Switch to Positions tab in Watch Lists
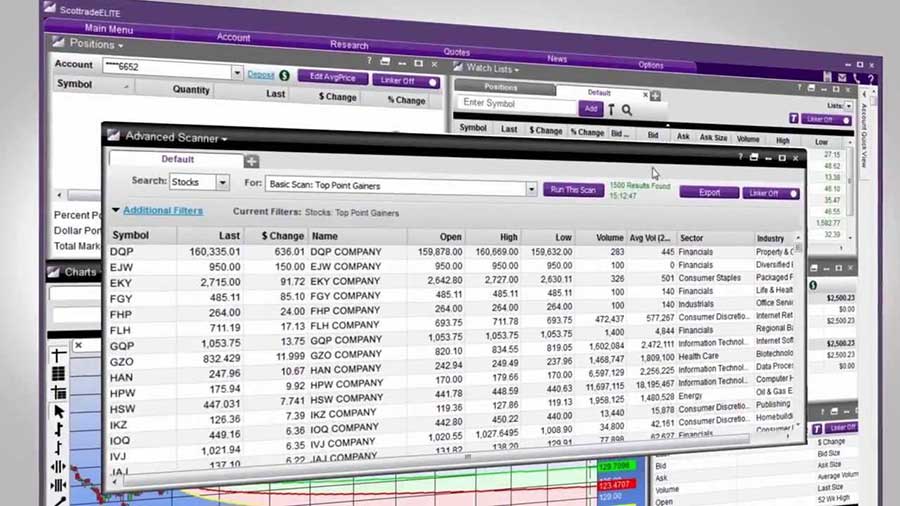The width and height of the screenshot is (900, 506). (504, 88)
